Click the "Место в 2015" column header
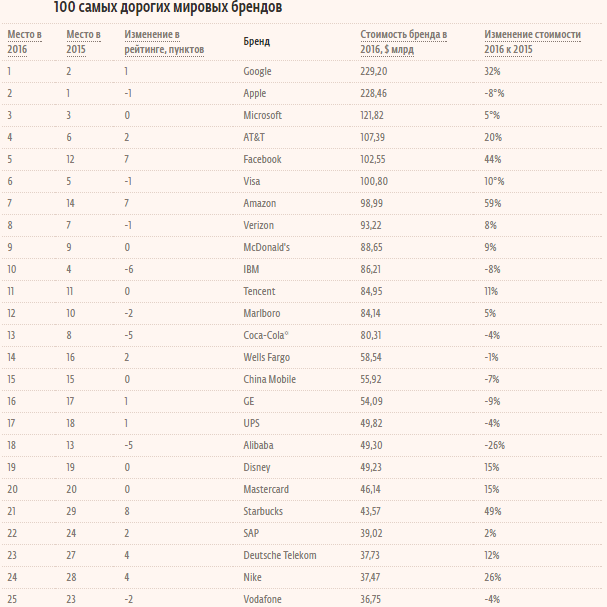607x607 pixels. [x=82, y=41]
